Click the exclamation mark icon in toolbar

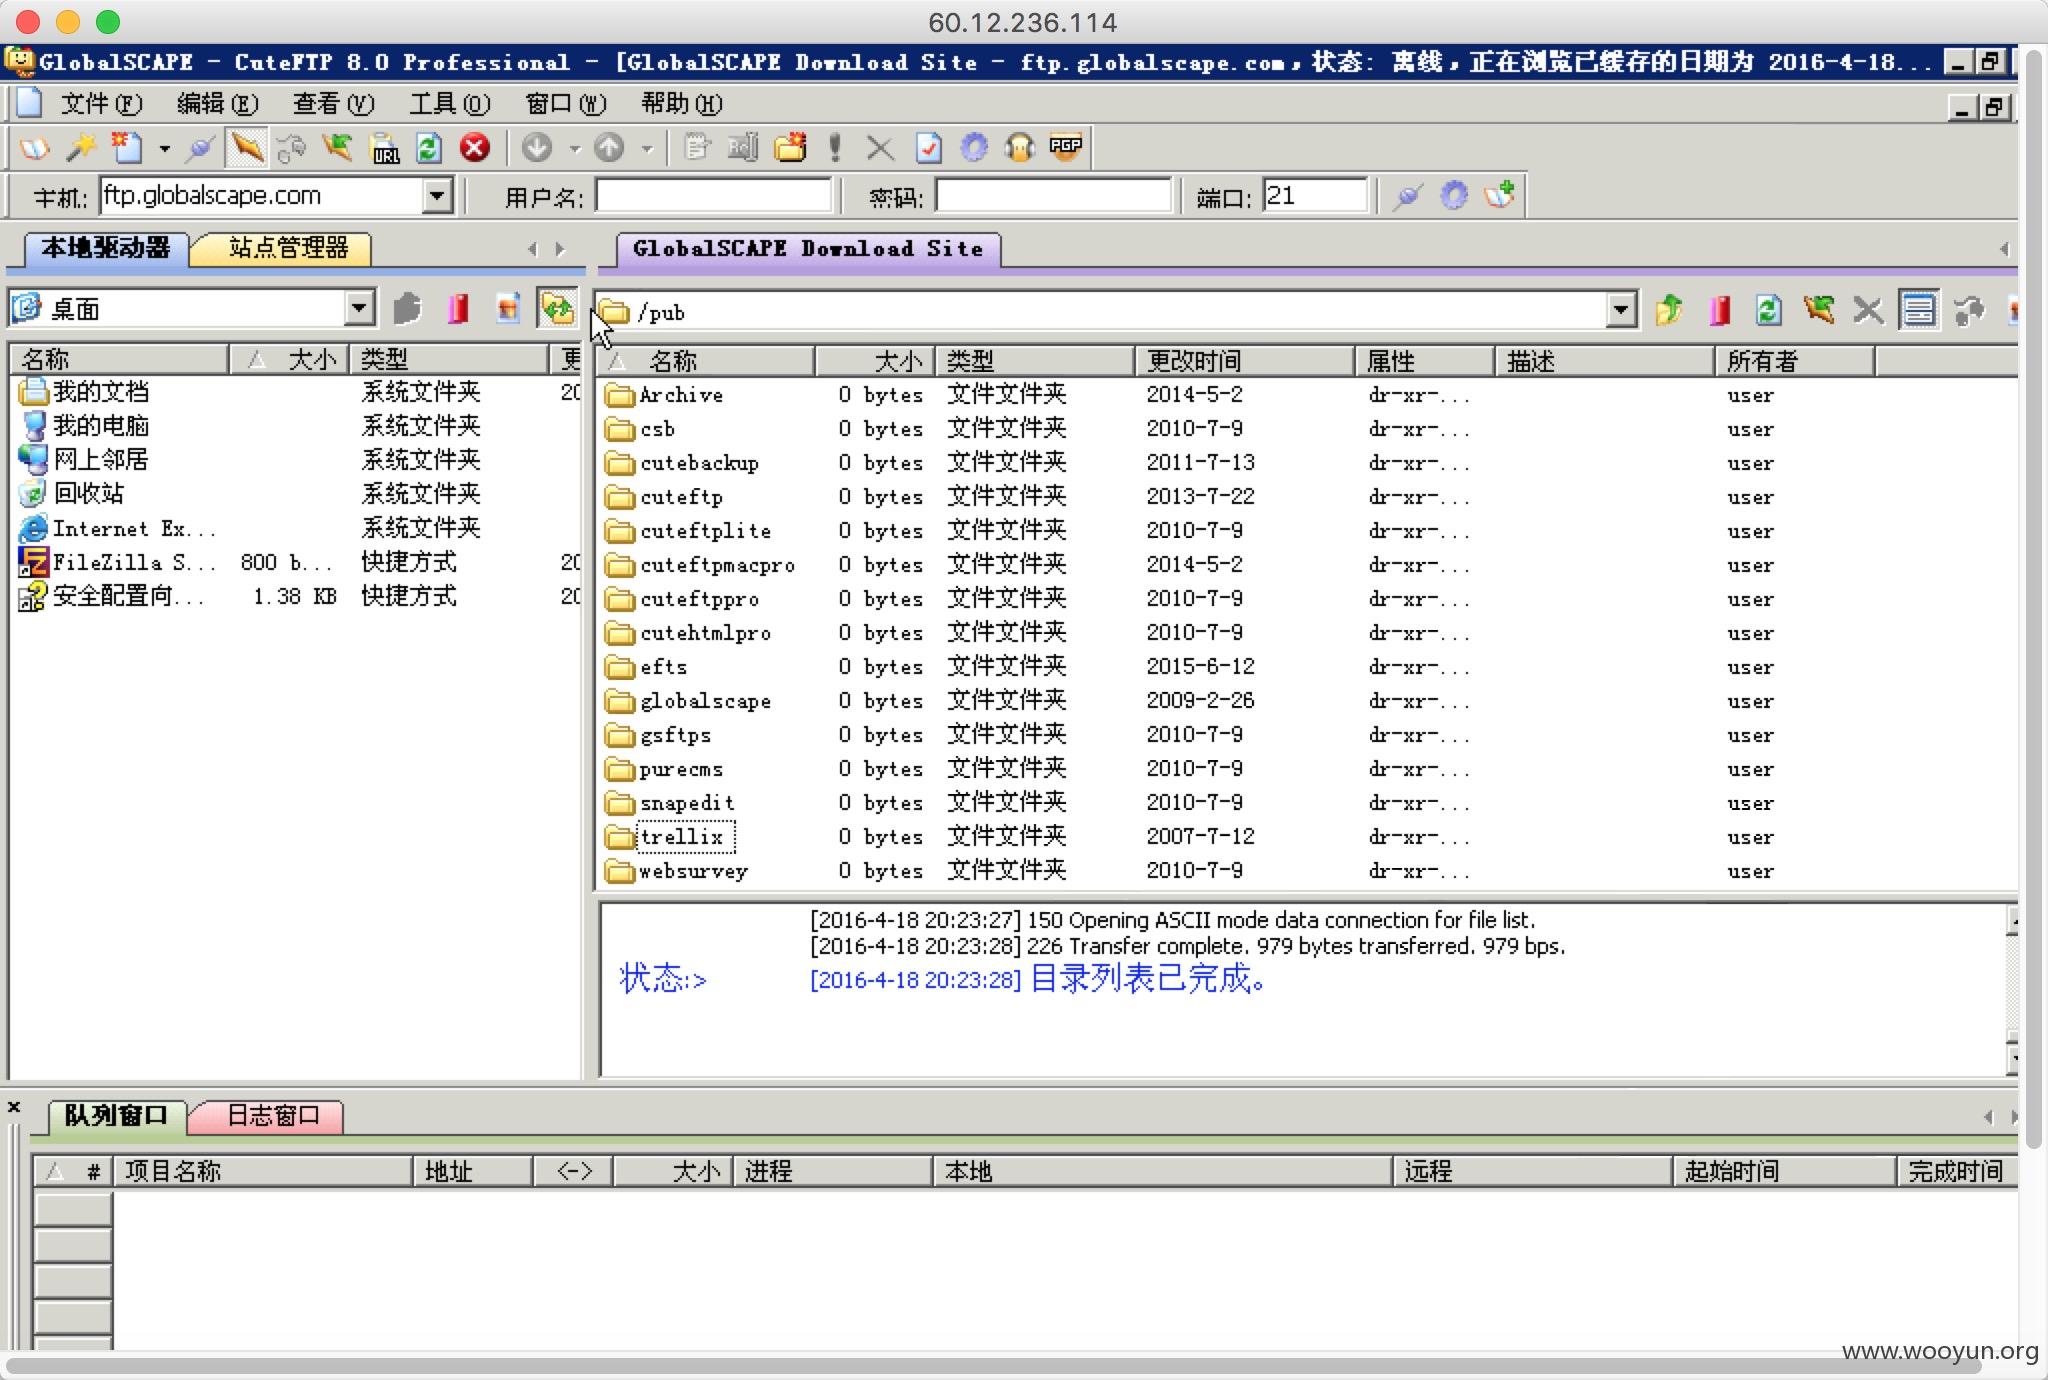click(x=835, y=148)
